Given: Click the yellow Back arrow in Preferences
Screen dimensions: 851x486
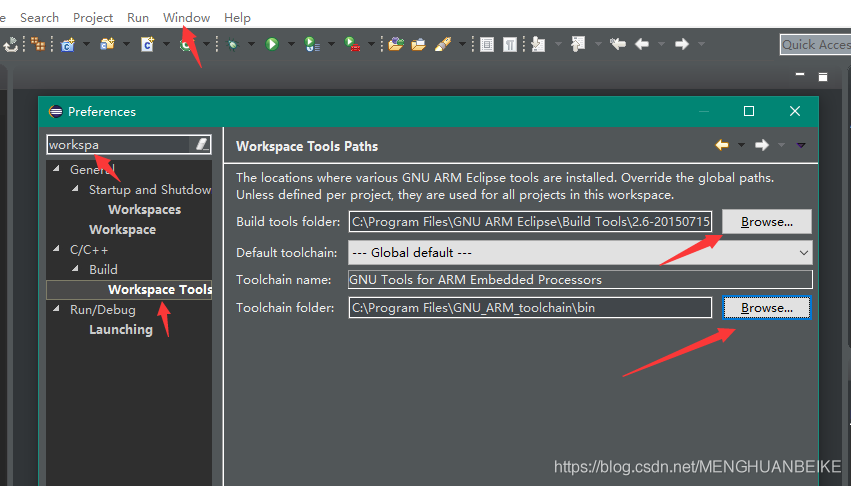Looking at the screenshot, I should pyautogui.click(x=722, y=145).
